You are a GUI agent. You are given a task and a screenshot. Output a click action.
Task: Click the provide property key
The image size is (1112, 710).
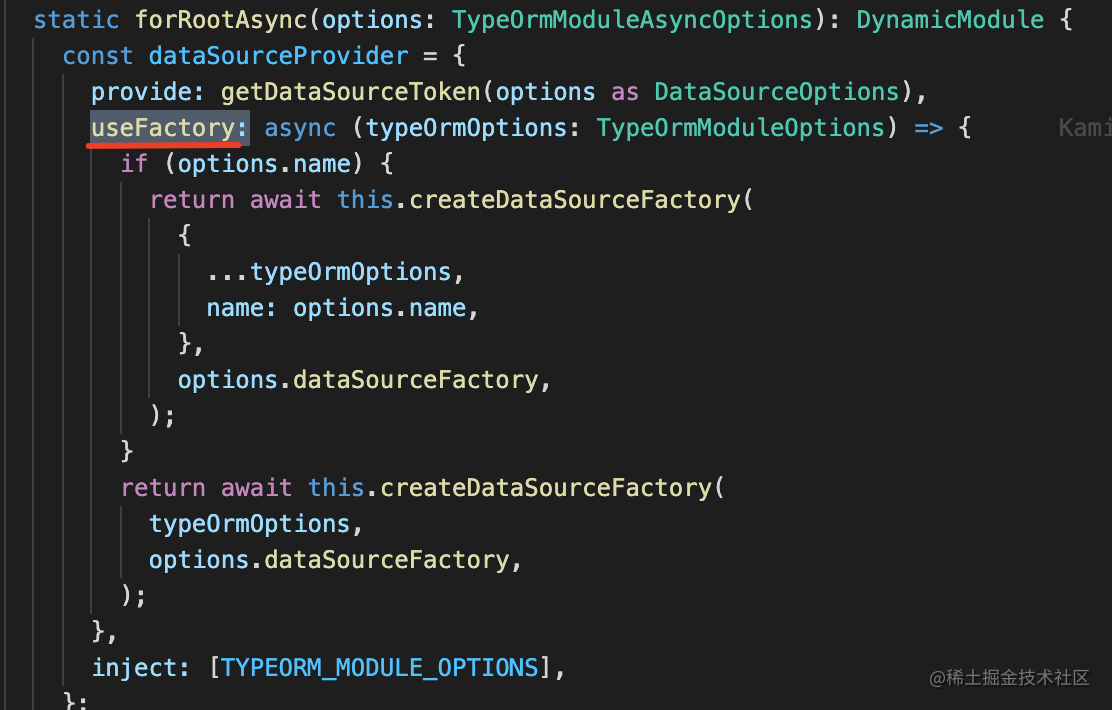point(142,92)
